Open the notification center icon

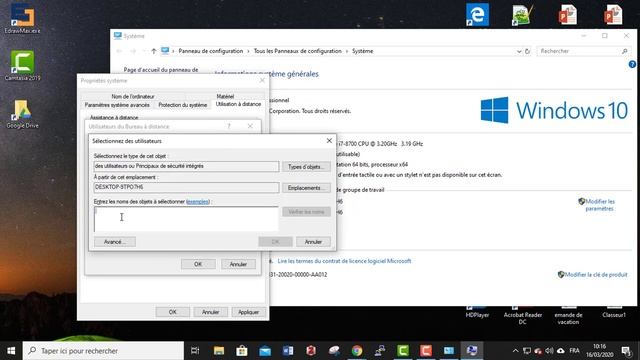[626, 351]
